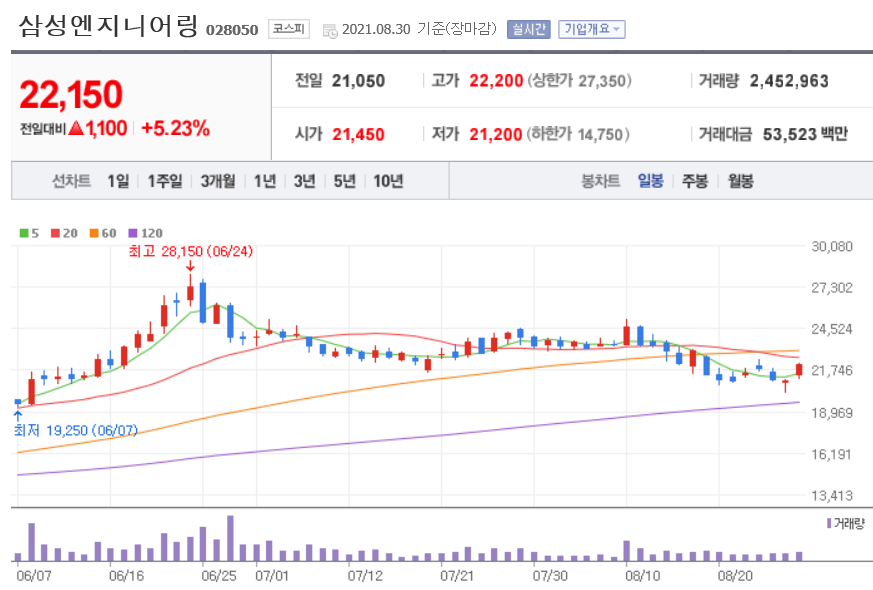Select the 1주일 line chart tab
The height and width of the screenshot is (590, 873).
coord(165,181)
